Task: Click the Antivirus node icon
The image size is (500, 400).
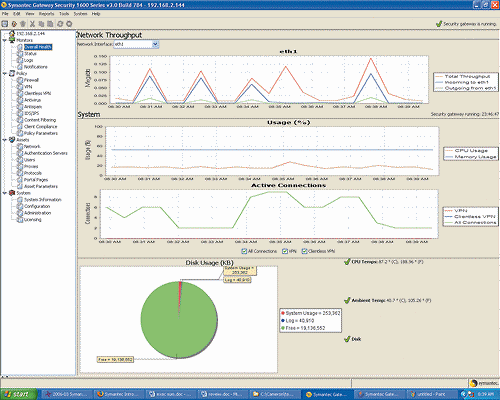Action: (20, 100)
